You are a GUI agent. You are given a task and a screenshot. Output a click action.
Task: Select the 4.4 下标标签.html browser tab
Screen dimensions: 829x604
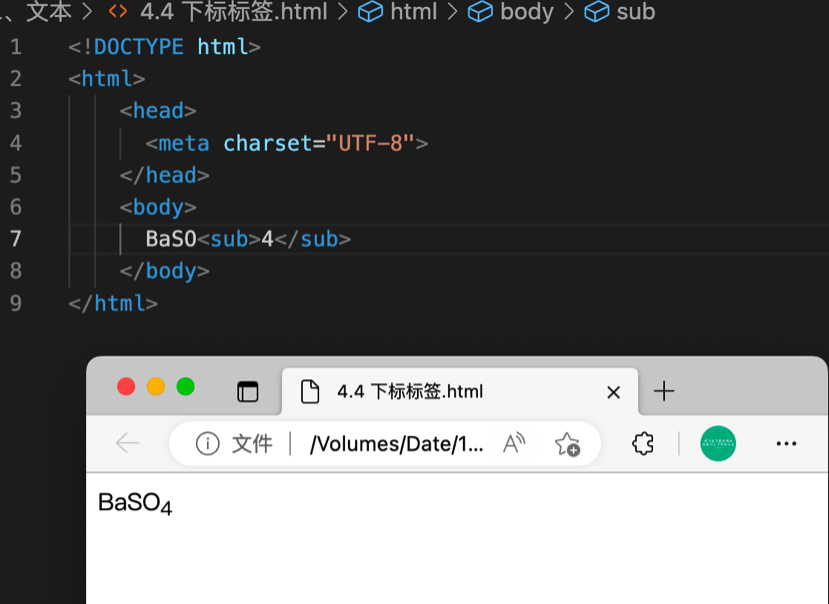[410, 392]
